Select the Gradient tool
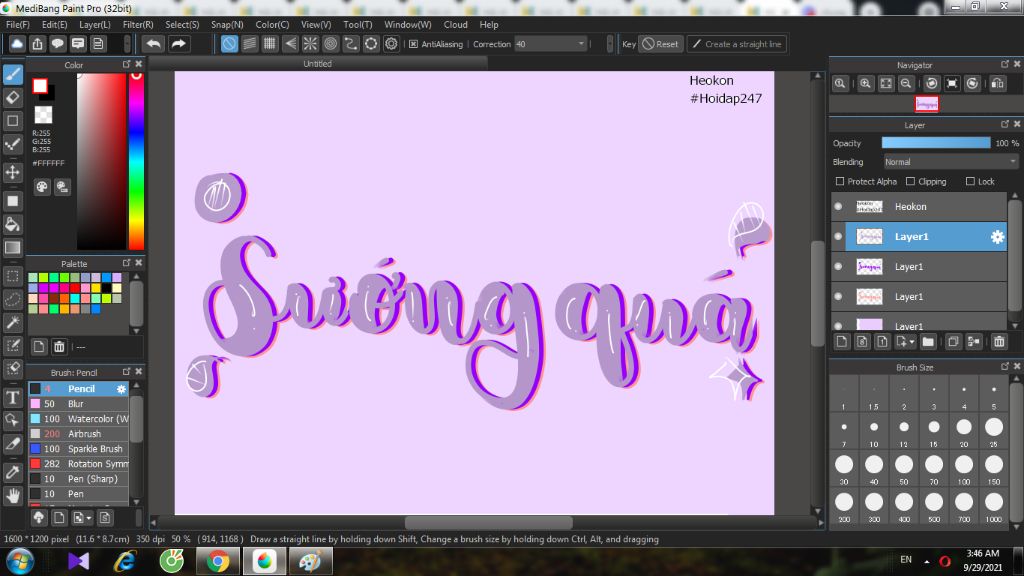Image resolution: width=1024 pixels, height=576 pixels. coord(12,248)
